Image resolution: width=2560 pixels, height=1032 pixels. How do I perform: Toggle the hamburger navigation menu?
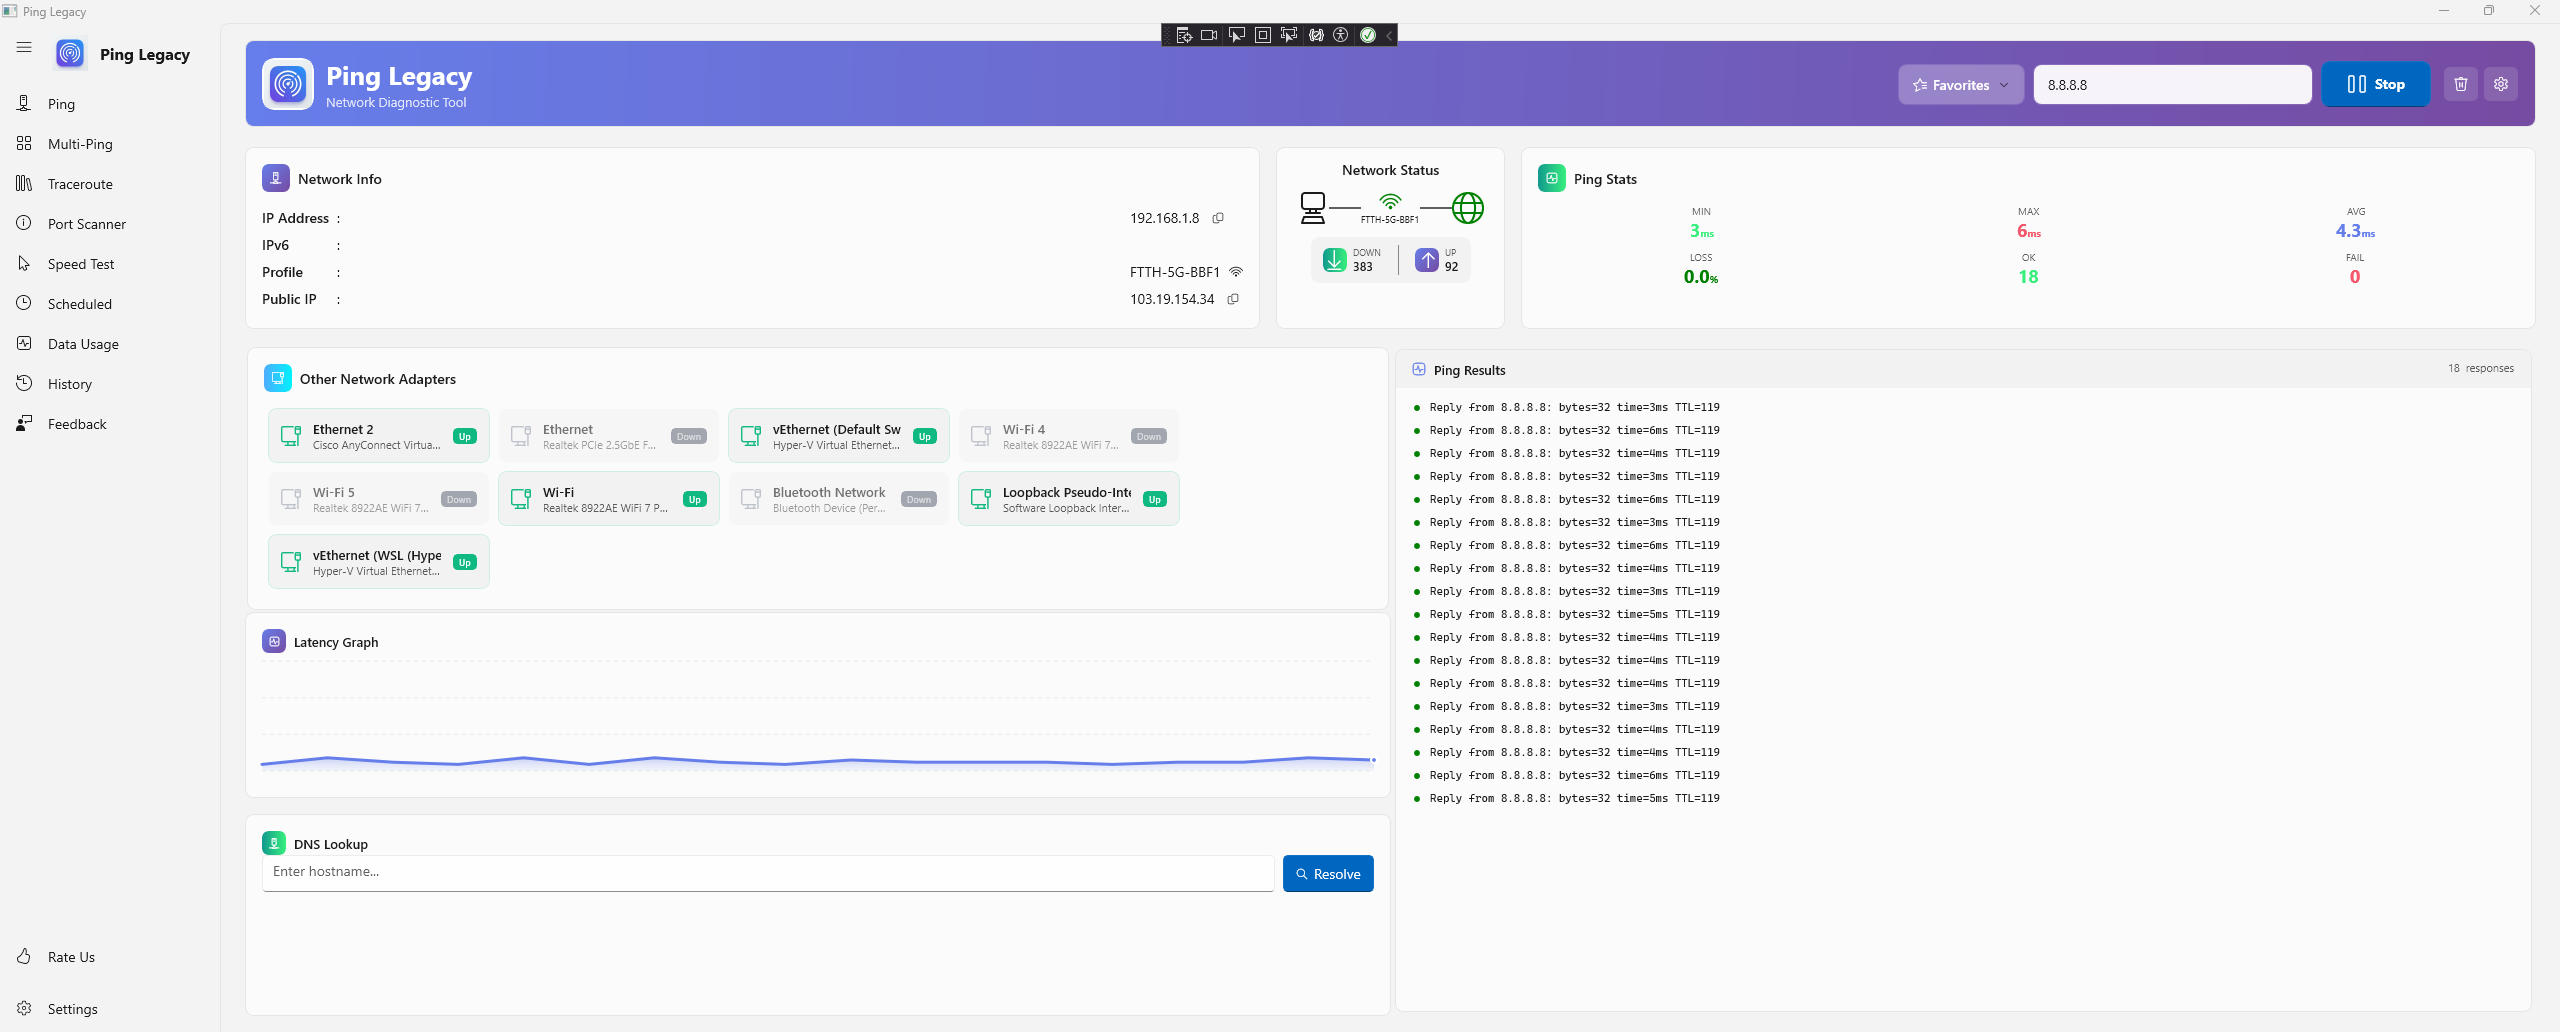click(x=24, y=47)
